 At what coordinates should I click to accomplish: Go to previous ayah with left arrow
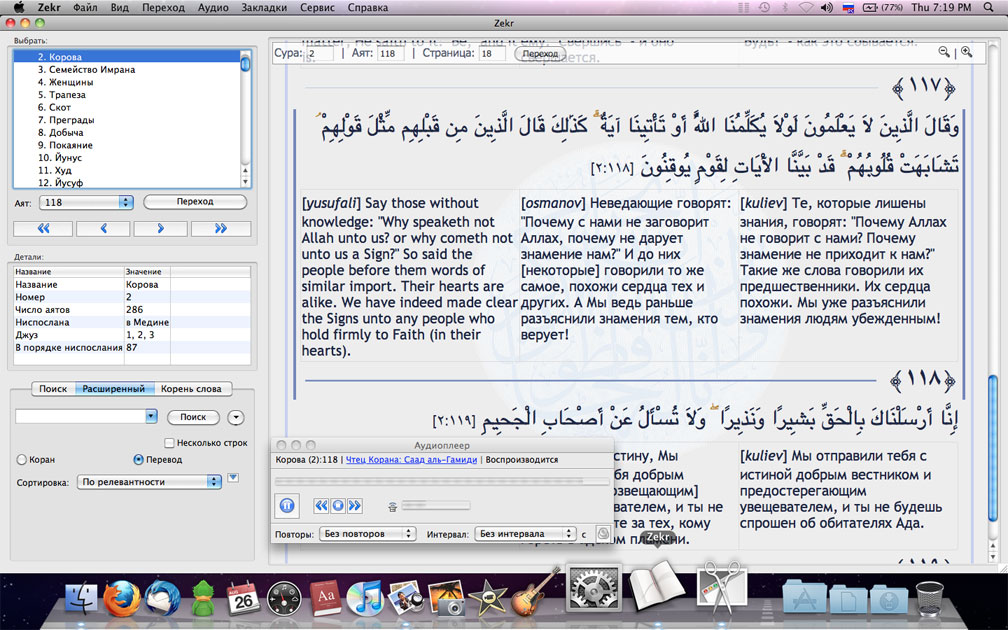click(103, 228)
